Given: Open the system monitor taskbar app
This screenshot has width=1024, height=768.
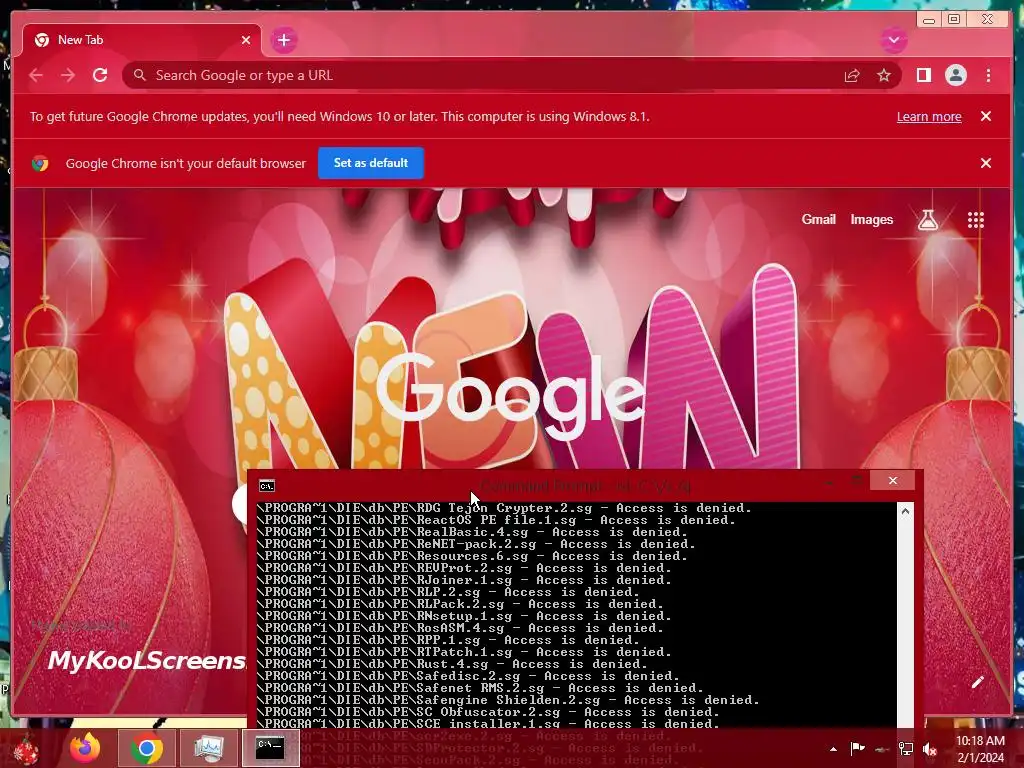Looking at the screenshot, I should coord(208,748).
